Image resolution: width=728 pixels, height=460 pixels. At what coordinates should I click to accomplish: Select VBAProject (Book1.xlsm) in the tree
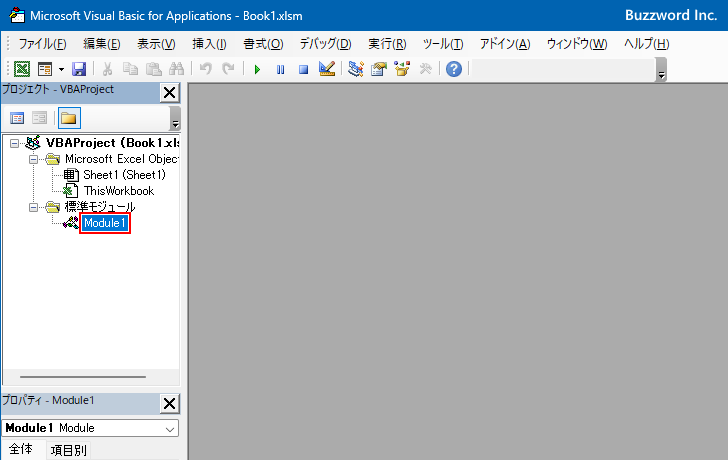coord(112,143)
